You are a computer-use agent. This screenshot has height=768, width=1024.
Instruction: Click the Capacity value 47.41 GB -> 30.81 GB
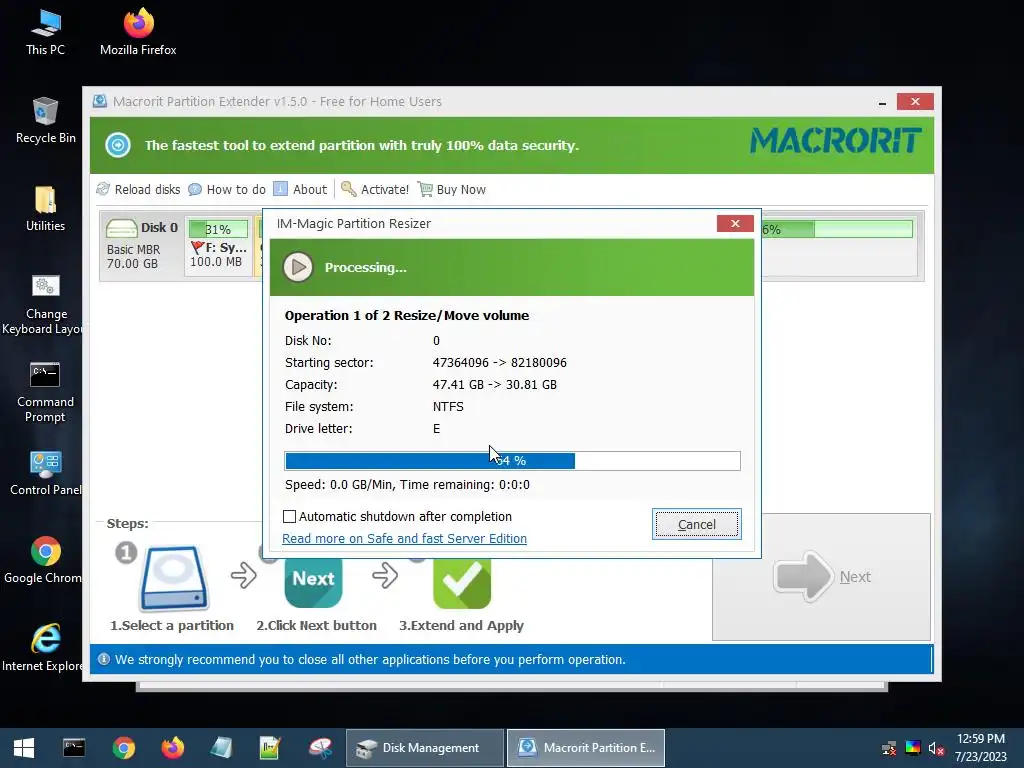coord(494,385)
